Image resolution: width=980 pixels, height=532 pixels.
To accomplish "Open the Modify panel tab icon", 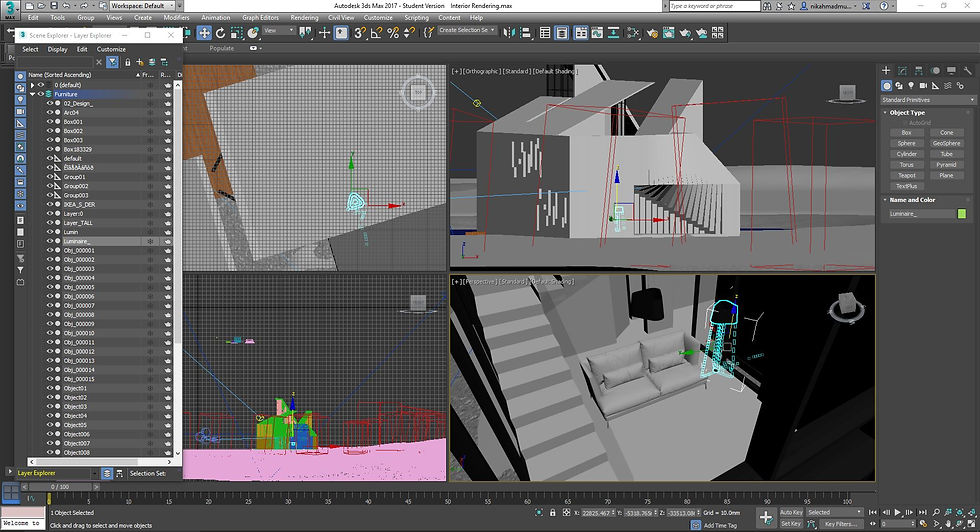I will pos(902,71).
